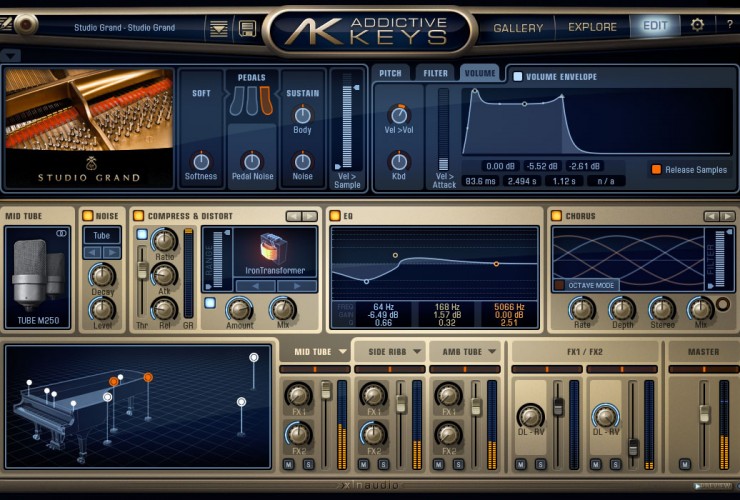Solo the Side Ribb channel

383,465
